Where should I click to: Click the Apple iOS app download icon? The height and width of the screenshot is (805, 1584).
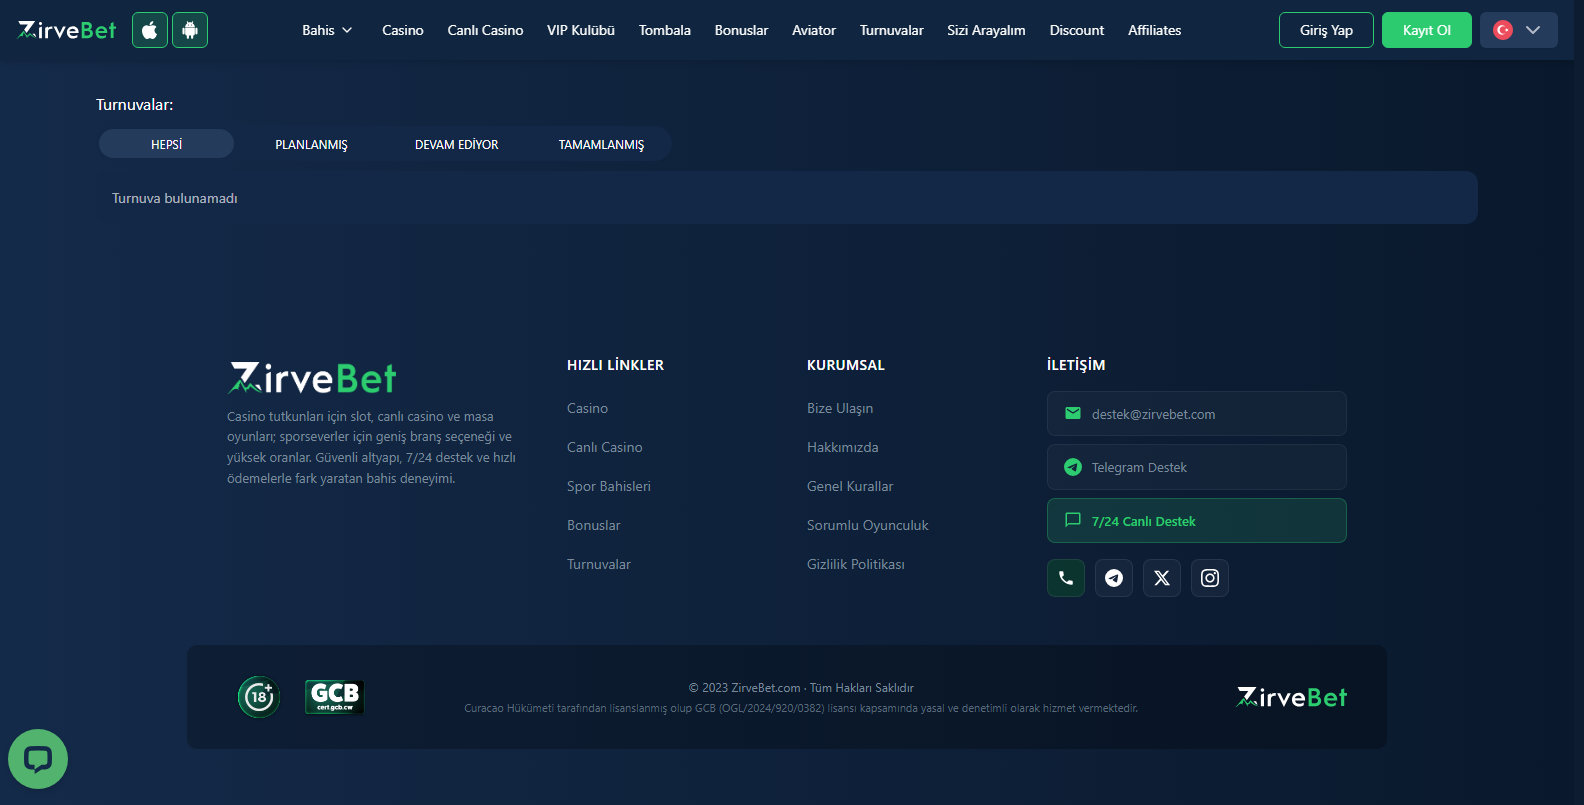150,30
